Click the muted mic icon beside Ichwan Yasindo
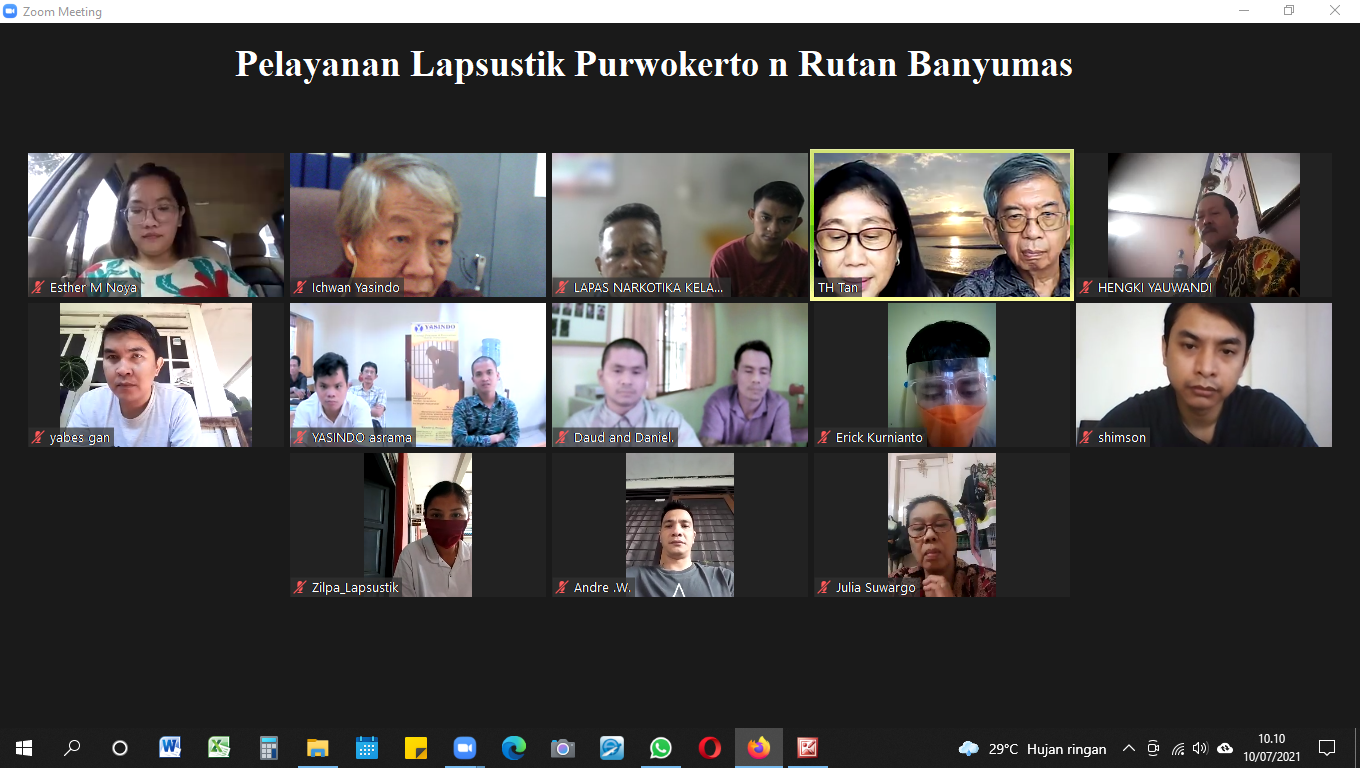This screenshot has height=768, width=1360. pos(300,288)
